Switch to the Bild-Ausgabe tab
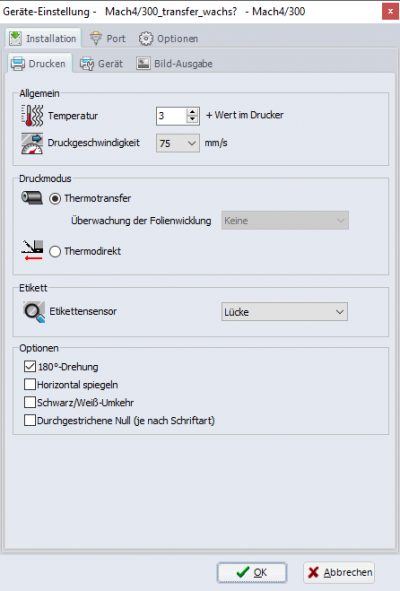The height and width of the screenshot is (591, 400). point(175,64)
